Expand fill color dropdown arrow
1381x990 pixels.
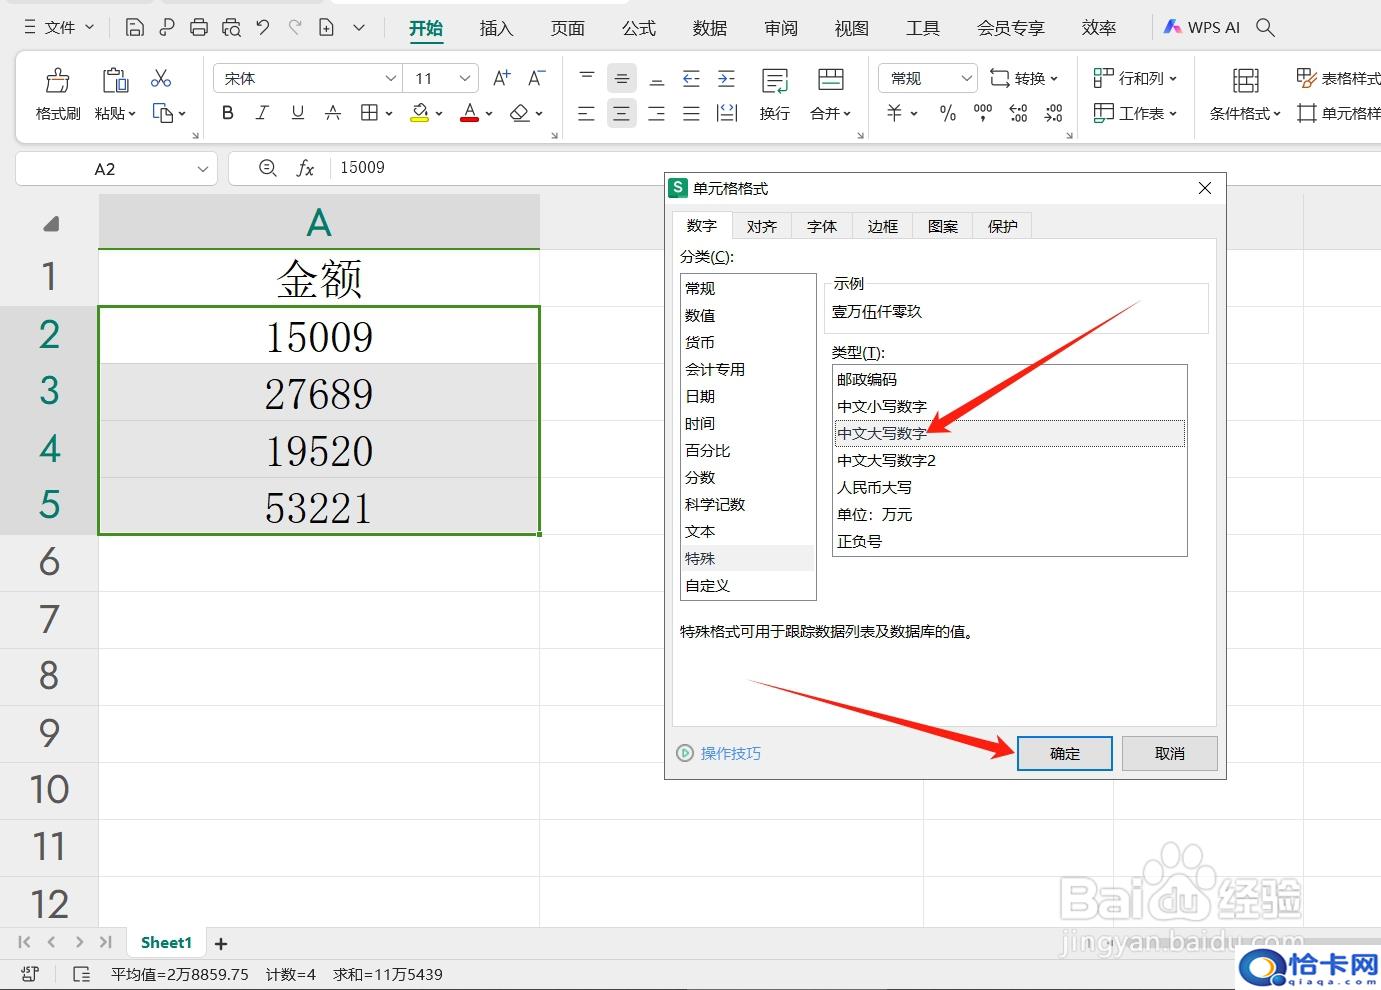pos(439,114)
